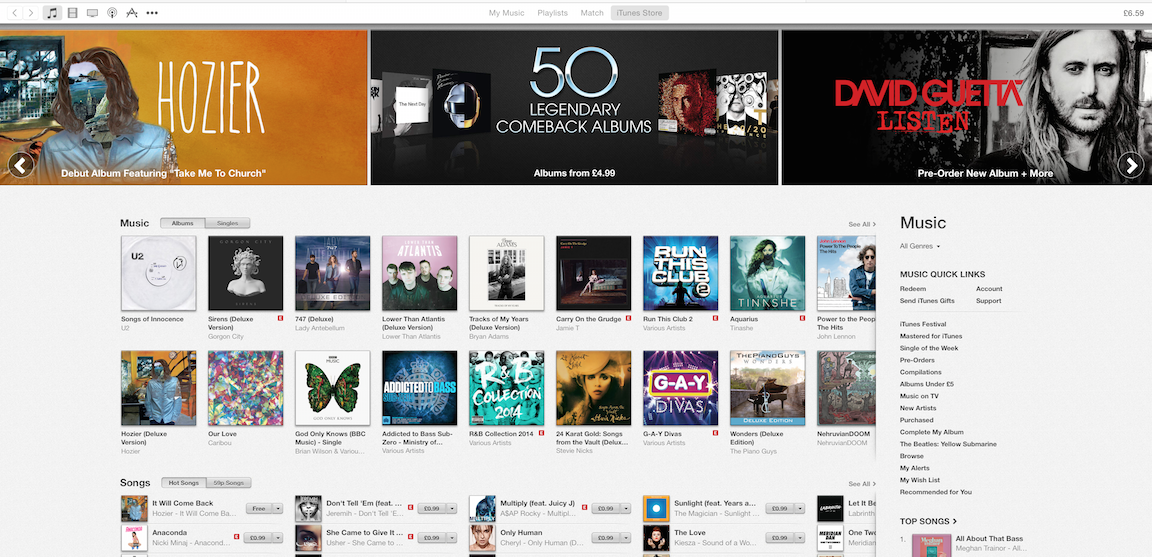Image resolution: width=1152 pixels, height=557 pixels.
Task: Show next banner with right arrow
Action: pos(1131,165)
